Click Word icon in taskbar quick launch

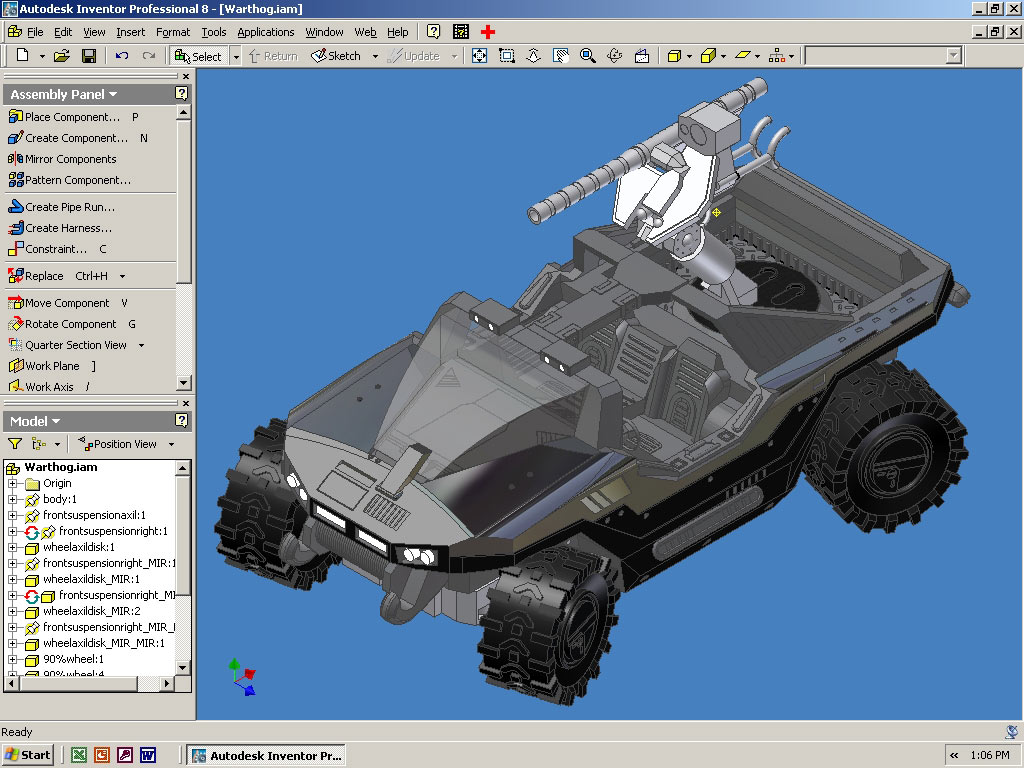coord(148,756)
